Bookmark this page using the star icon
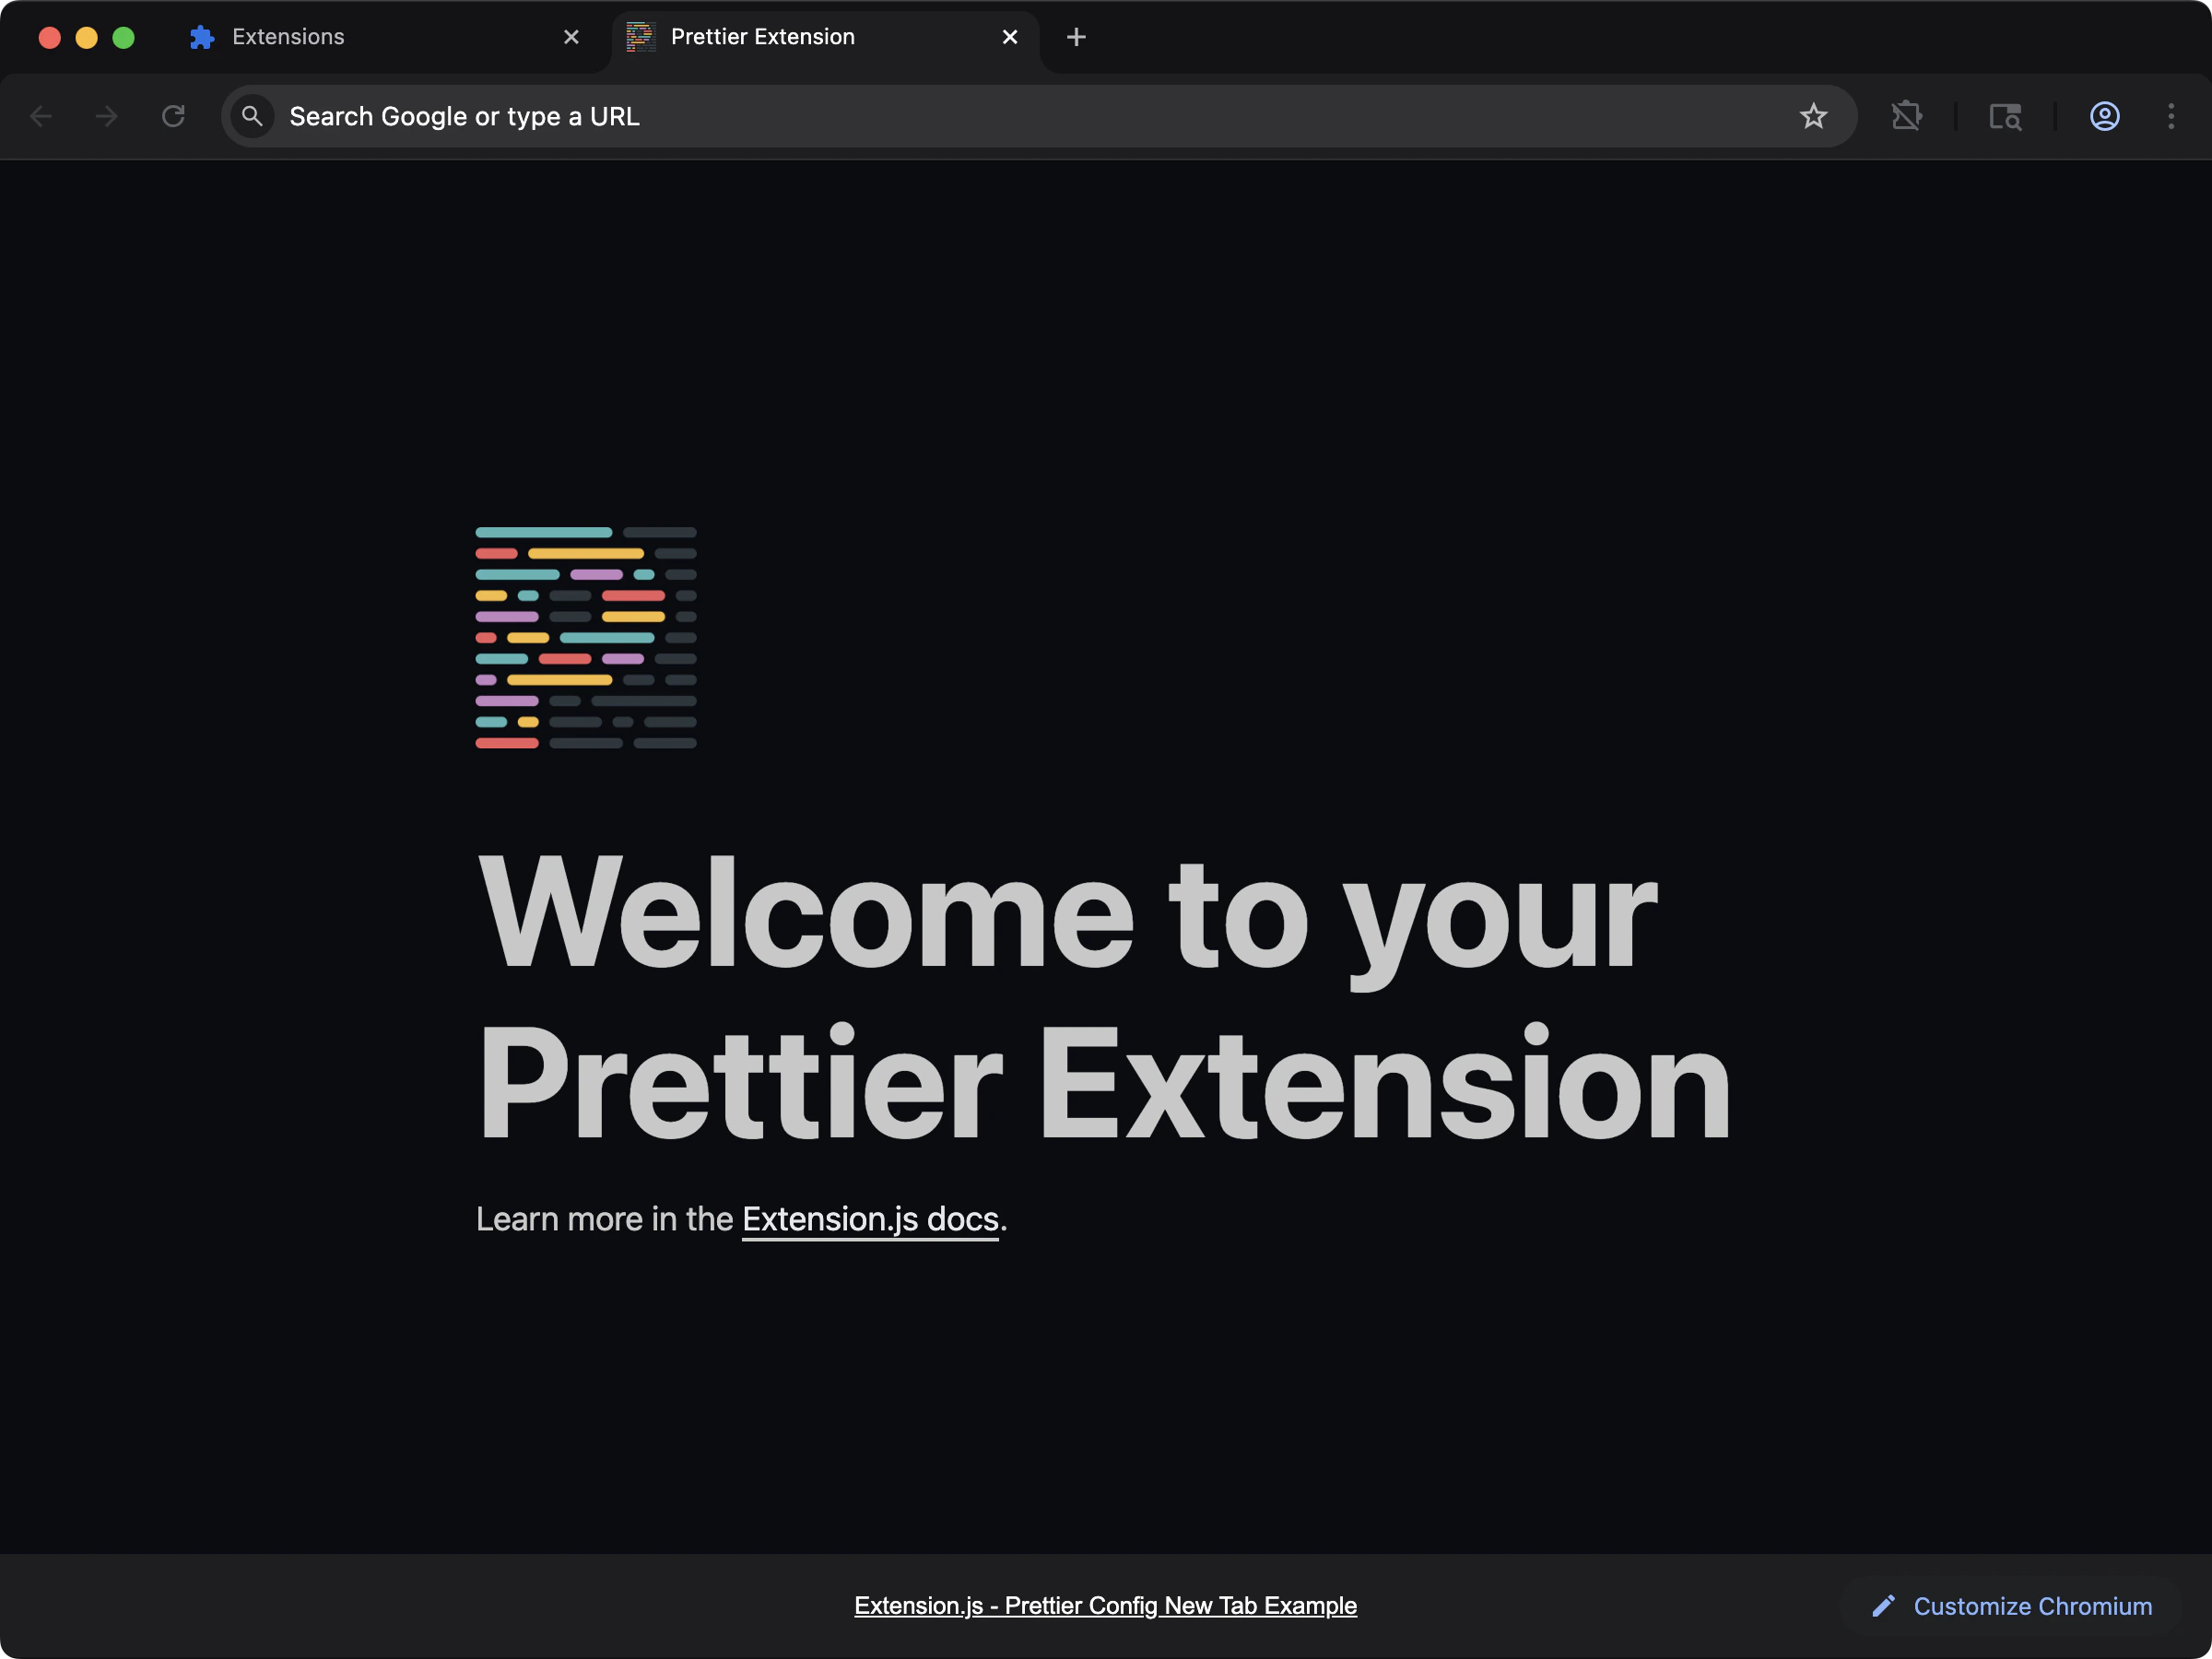This screenshot has width=2212, height=1659. click(1814, 116)
